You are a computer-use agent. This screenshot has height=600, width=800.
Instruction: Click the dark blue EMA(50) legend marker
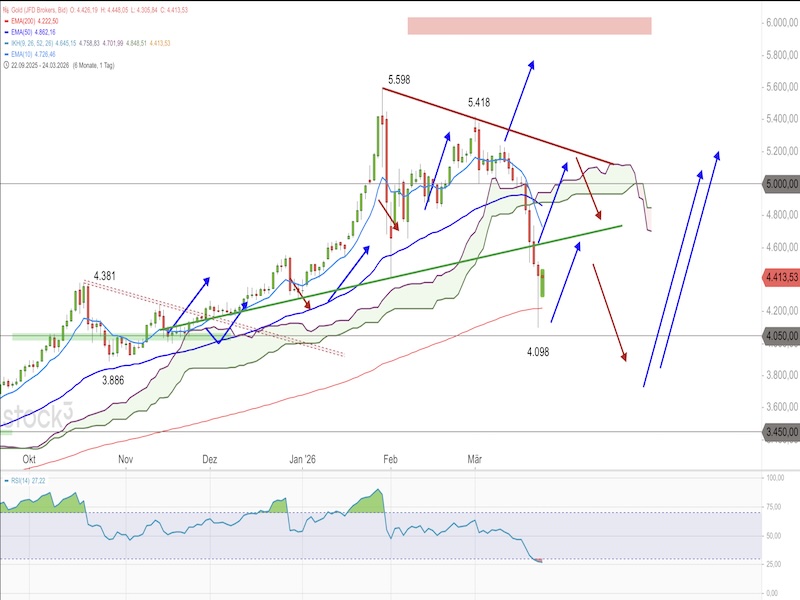pyautogui.click(x=7, y=34)
